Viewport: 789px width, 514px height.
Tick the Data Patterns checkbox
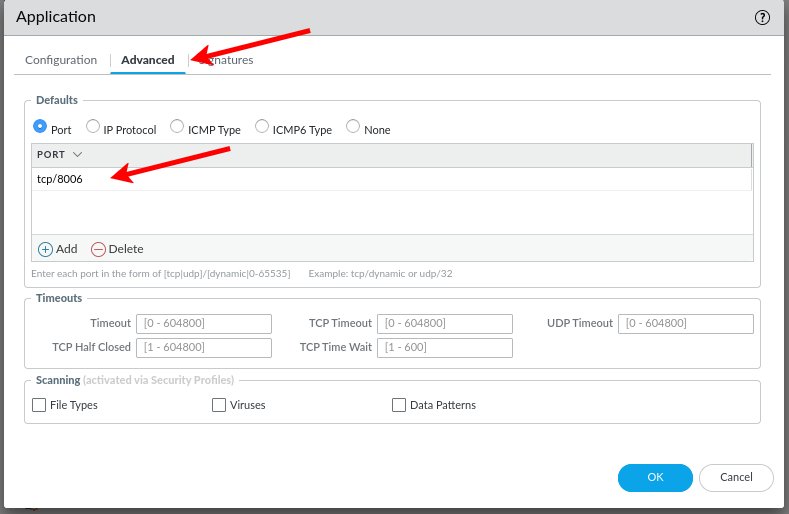pos(399,405)
